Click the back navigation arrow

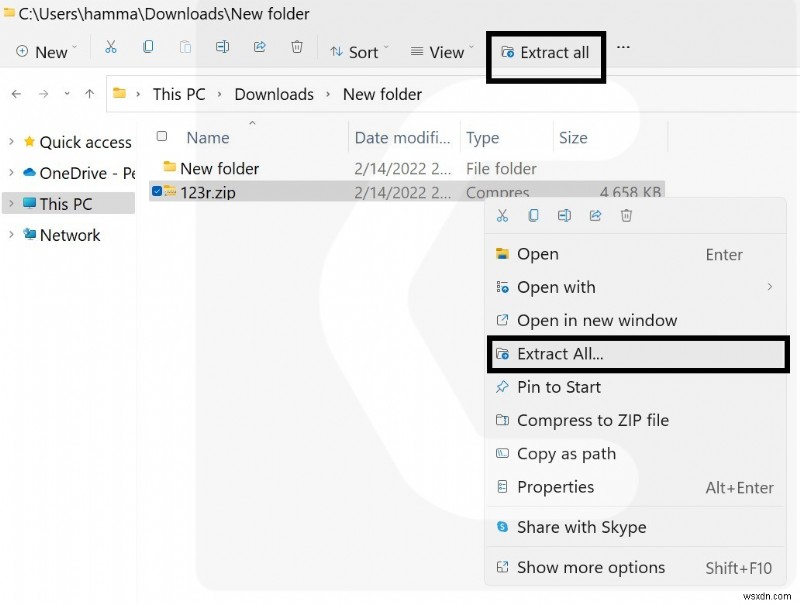coord(16,94)
